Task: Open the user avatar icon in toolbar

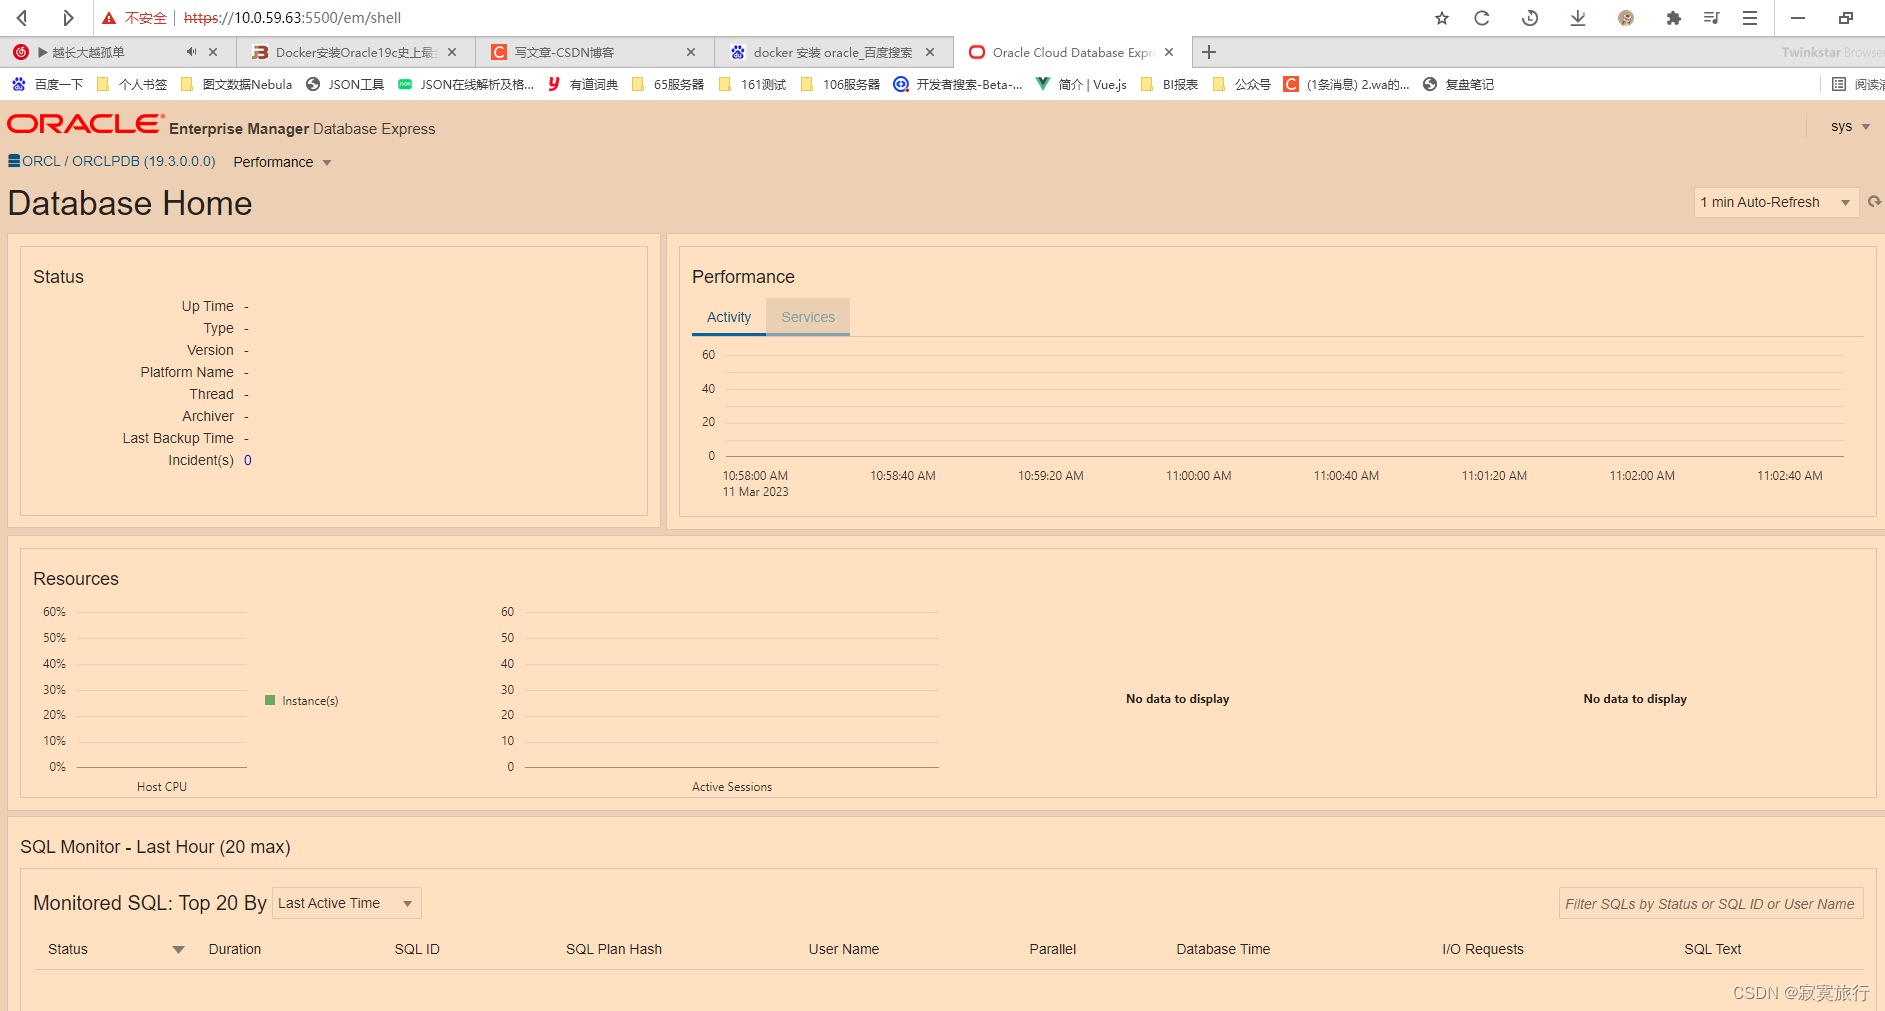Action: coord(1626,18)
